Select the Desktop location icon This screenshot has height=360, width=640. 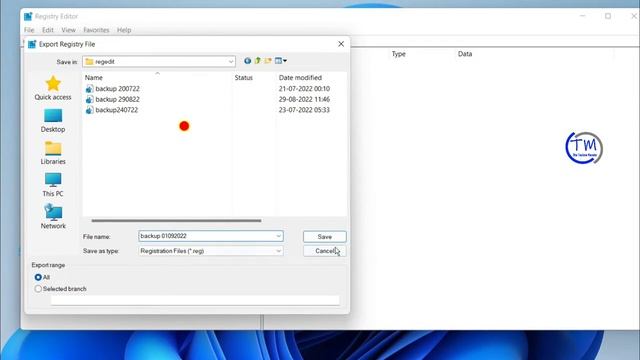pos(53,116)
